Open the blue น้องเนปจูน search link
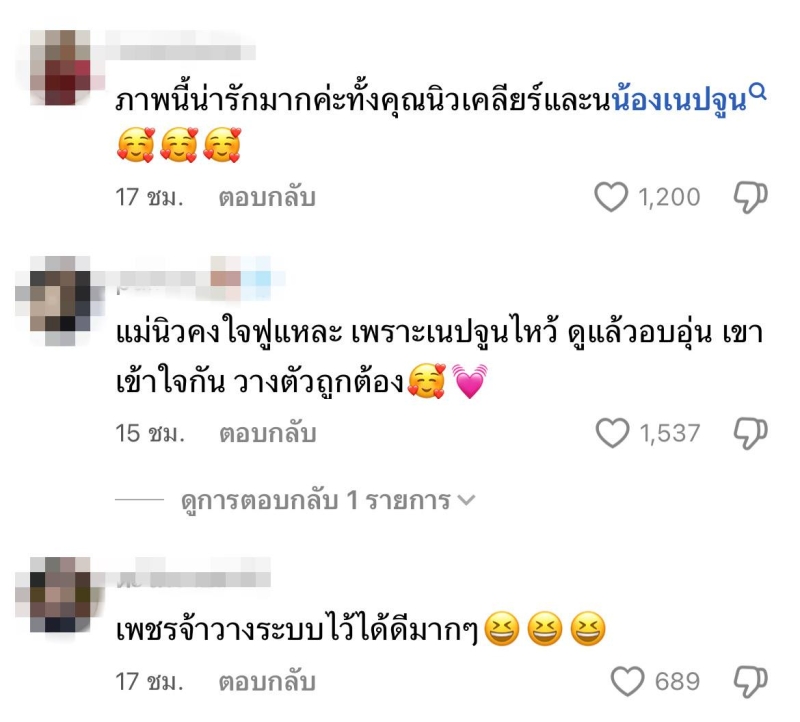The width and height of the screenshot is (800, 722). (x=679, y=101)
